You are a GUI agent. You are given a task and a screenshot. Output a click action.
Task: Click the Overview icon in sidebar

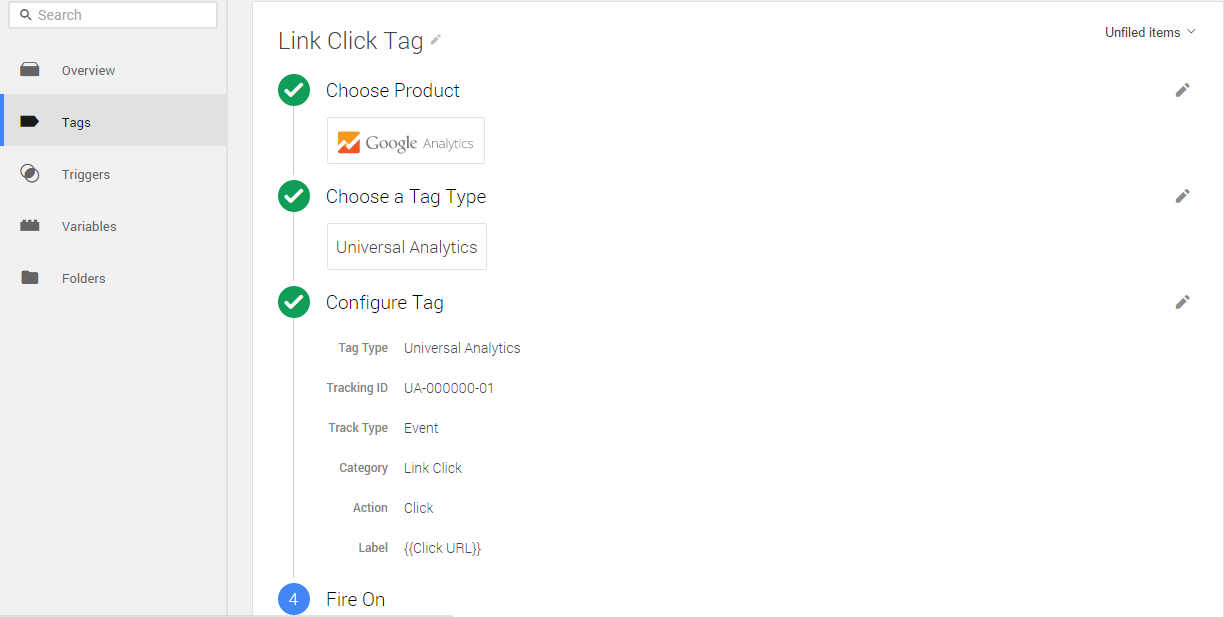click(x=30, y=70)
